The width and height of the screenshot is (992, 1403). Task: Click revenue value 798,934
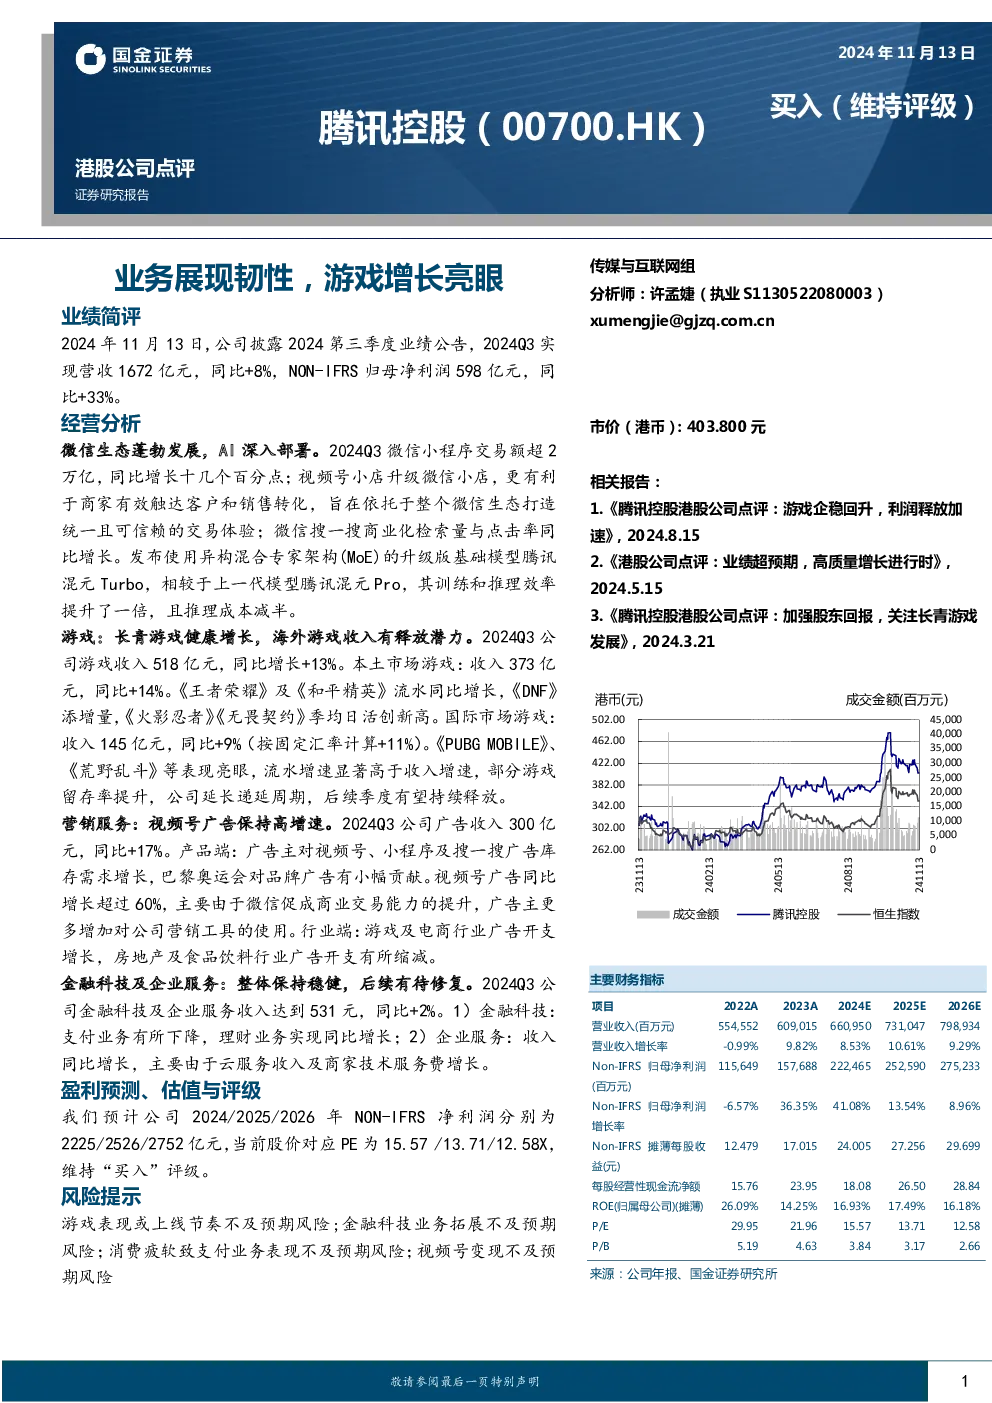point(960,1026)
